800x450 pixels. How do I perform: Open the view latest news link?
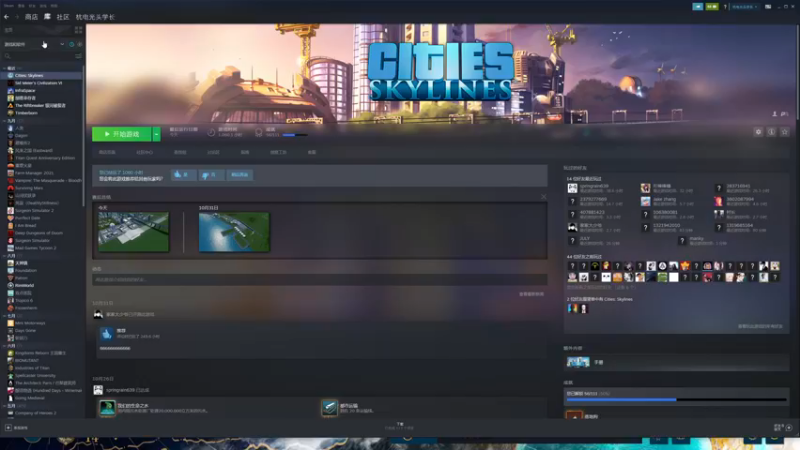click(531, 294)
